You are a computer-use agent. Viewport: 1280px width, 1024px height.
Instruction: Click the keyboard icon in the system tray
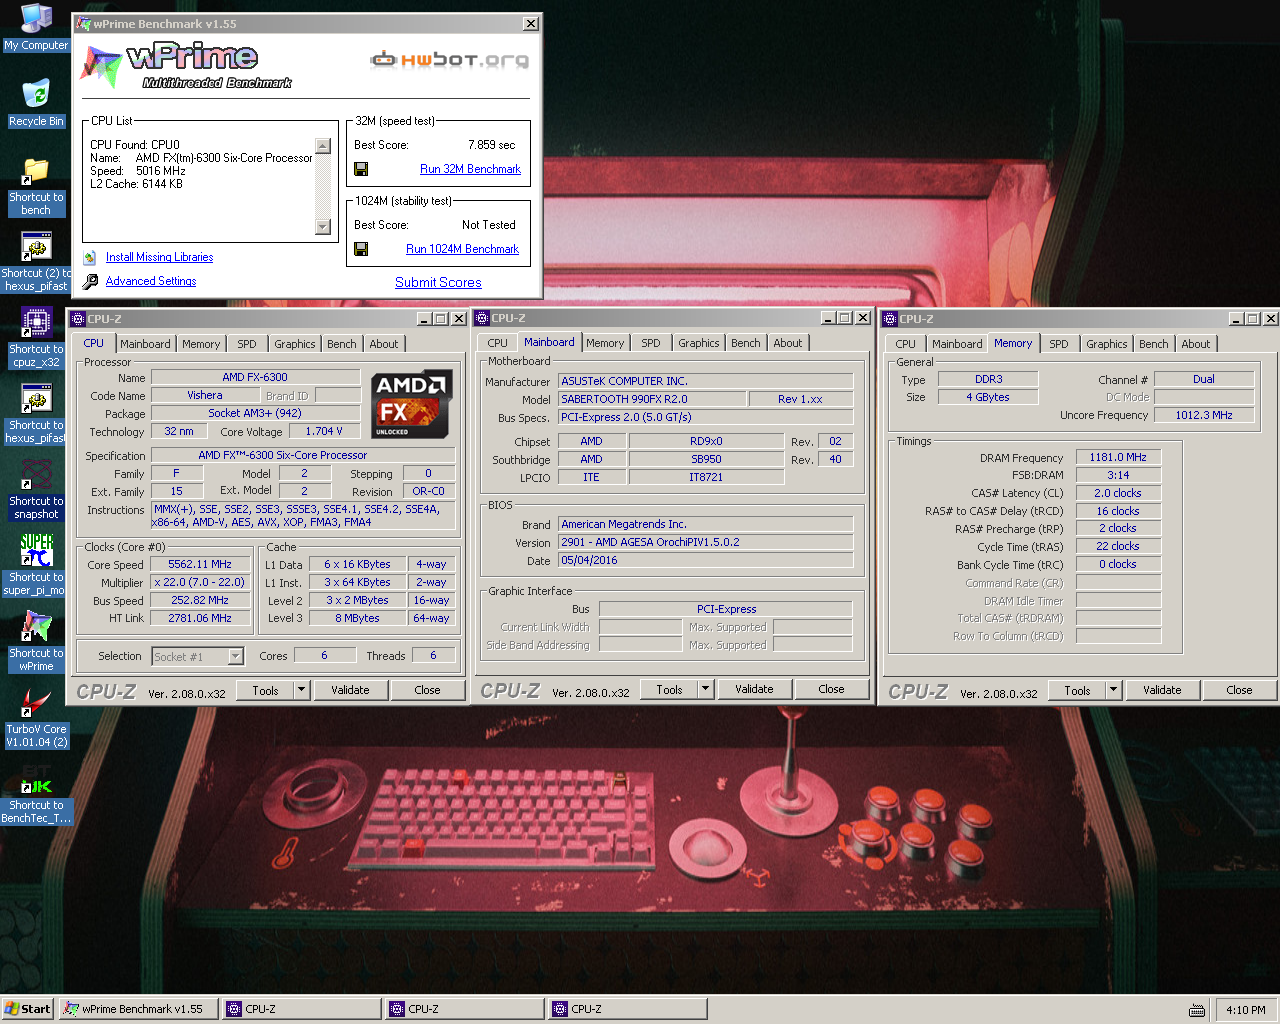(x=1196, y=1010)
